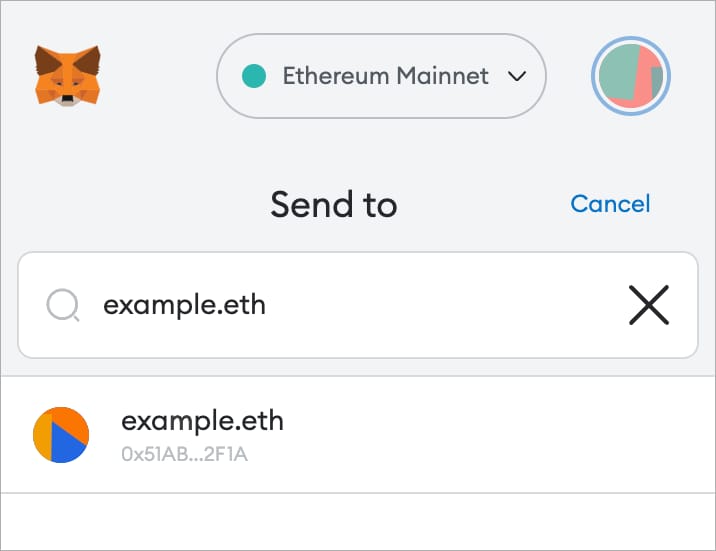Click the magnifier search icon

pyautogui.click(x=62, y=305)
